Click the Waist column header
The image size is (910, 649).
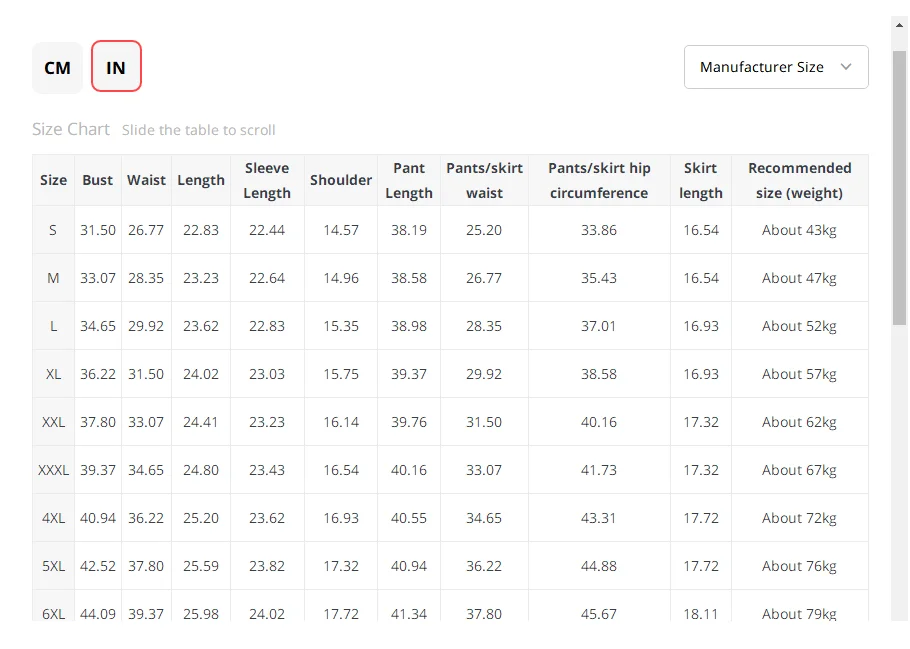pos(146,181)
